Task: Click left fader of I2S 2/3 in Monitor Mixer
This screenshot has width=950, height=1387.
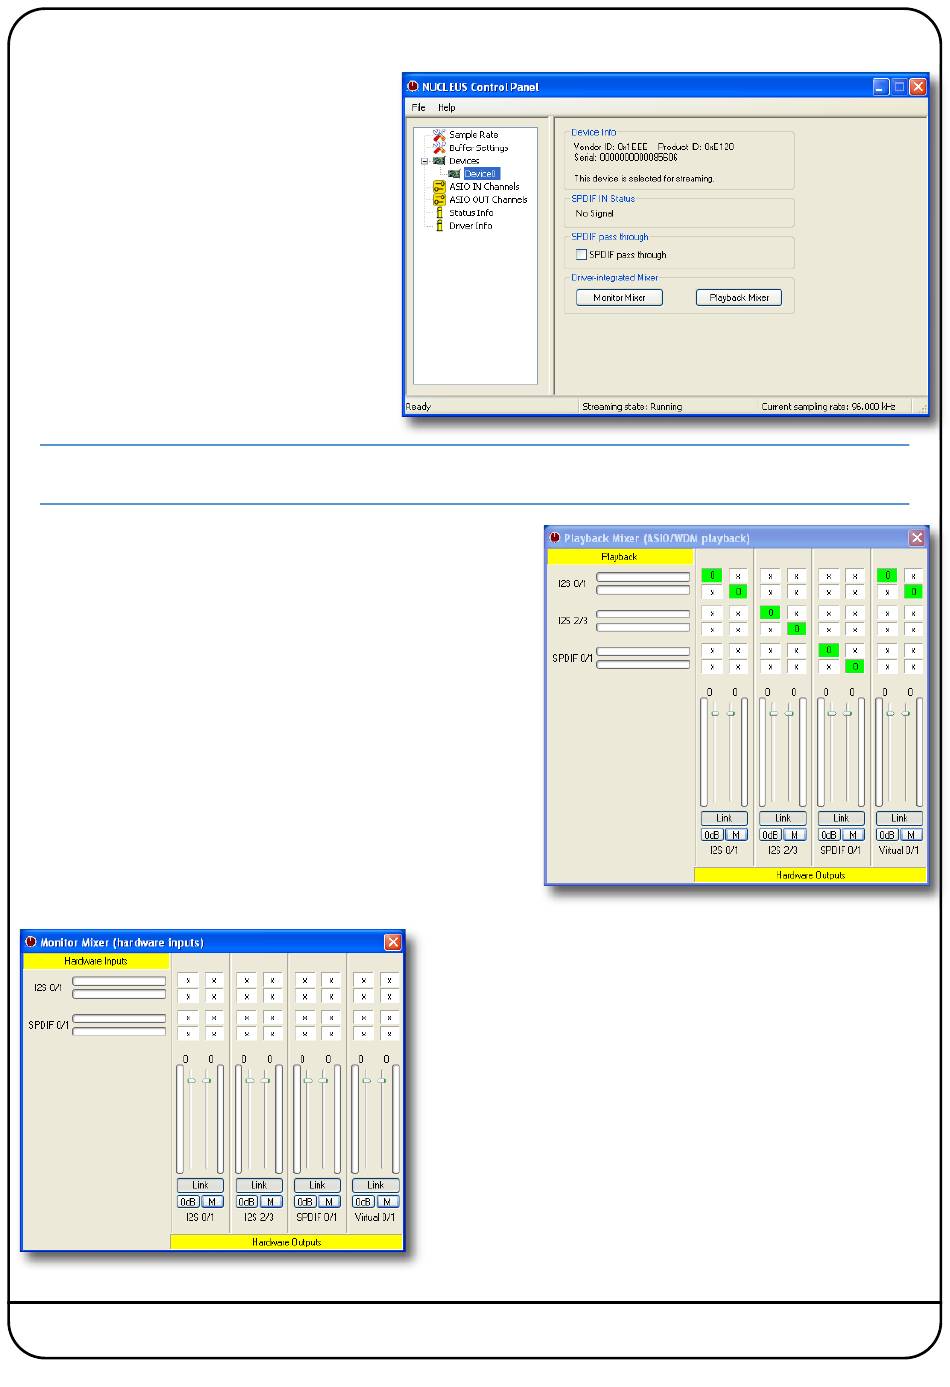Action: coord(249,1080)
